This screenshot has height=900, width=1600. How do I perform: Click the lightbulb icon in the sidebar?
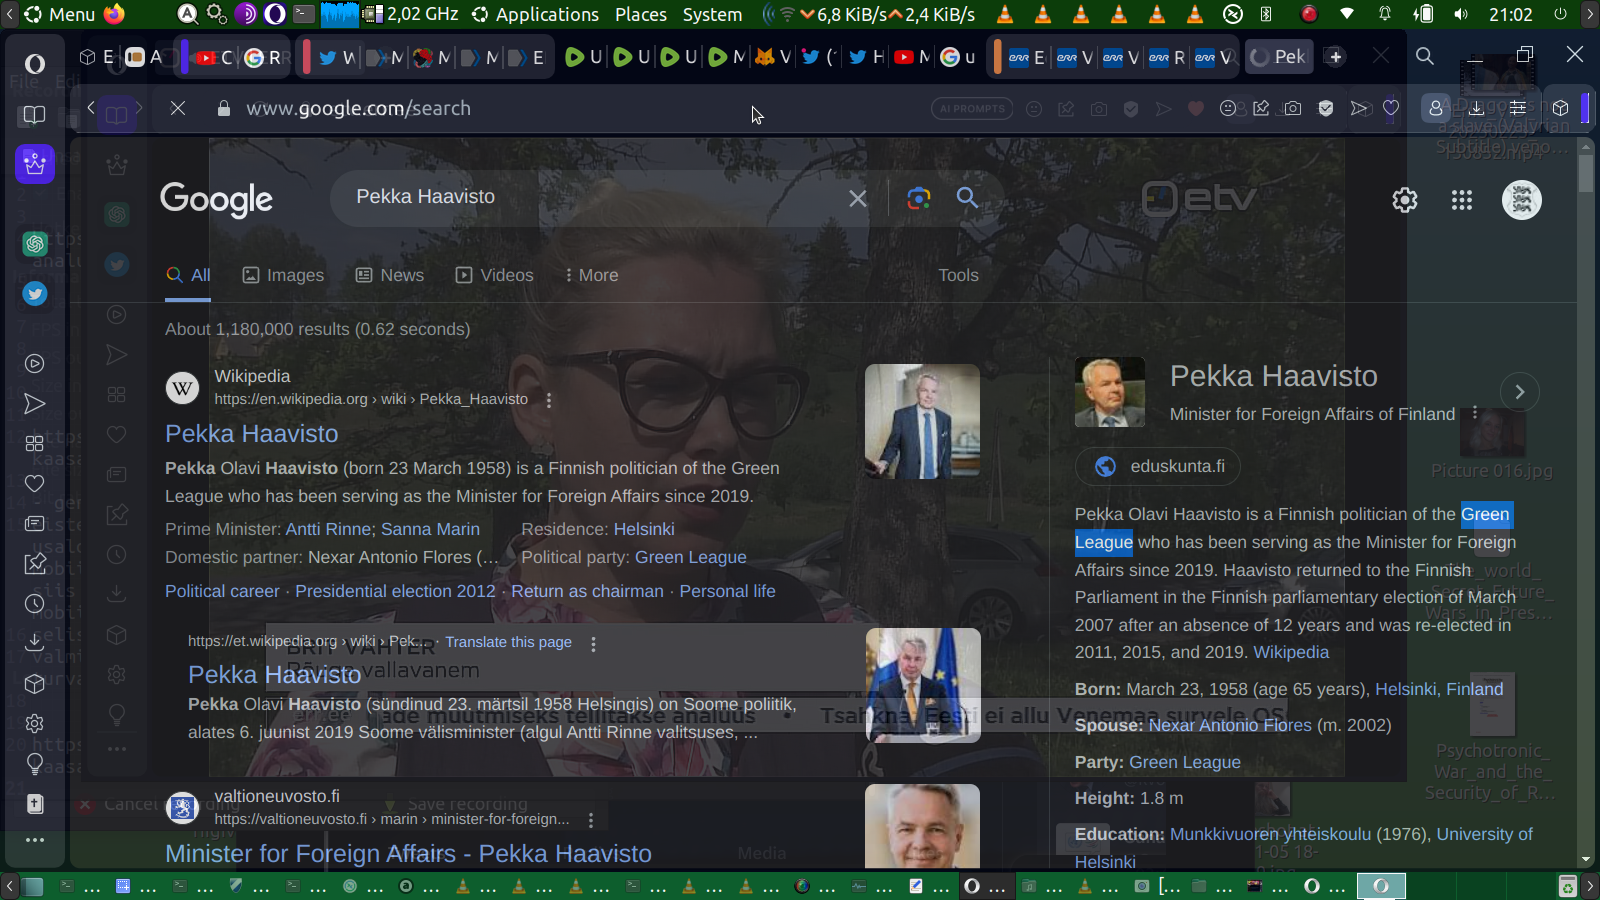[35, 764]
